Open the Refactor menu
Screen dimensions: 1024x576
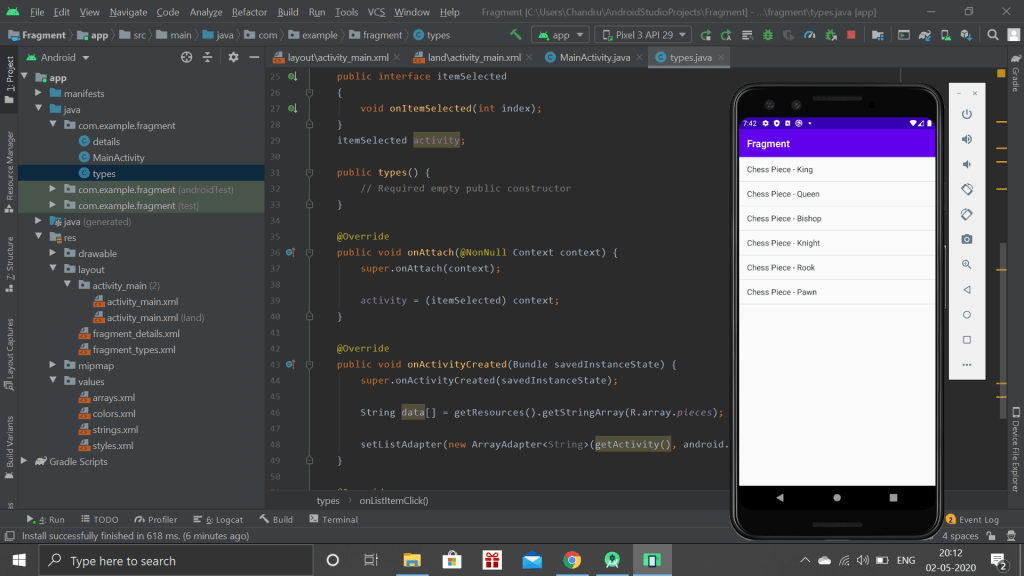pos(249,12)
